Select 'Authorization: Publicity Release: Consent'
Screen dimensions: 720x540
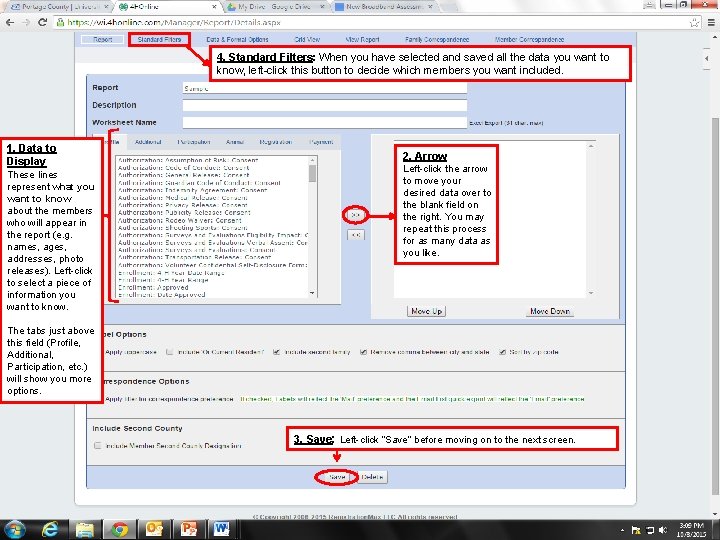184,213
